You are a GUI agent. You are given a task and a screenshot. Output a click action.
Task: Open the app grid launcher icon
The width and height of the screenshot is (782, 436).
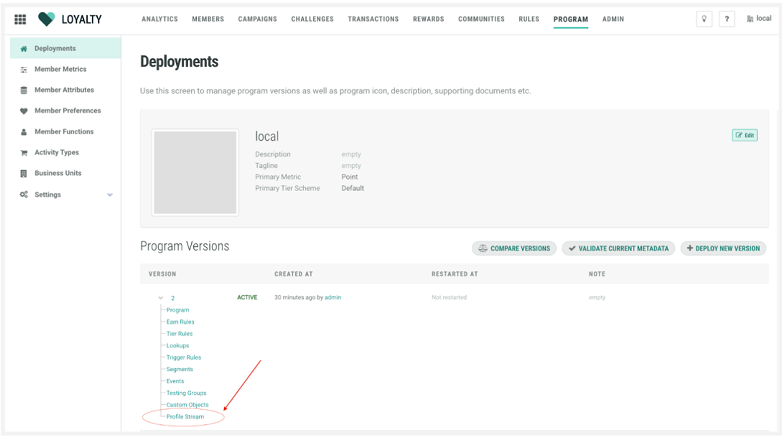point(20,19)
